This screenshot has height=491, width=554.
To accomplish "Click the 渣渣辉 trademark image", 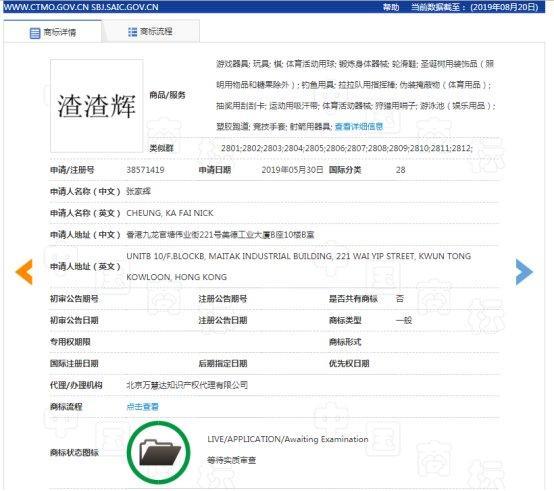I will click(97, 106).
